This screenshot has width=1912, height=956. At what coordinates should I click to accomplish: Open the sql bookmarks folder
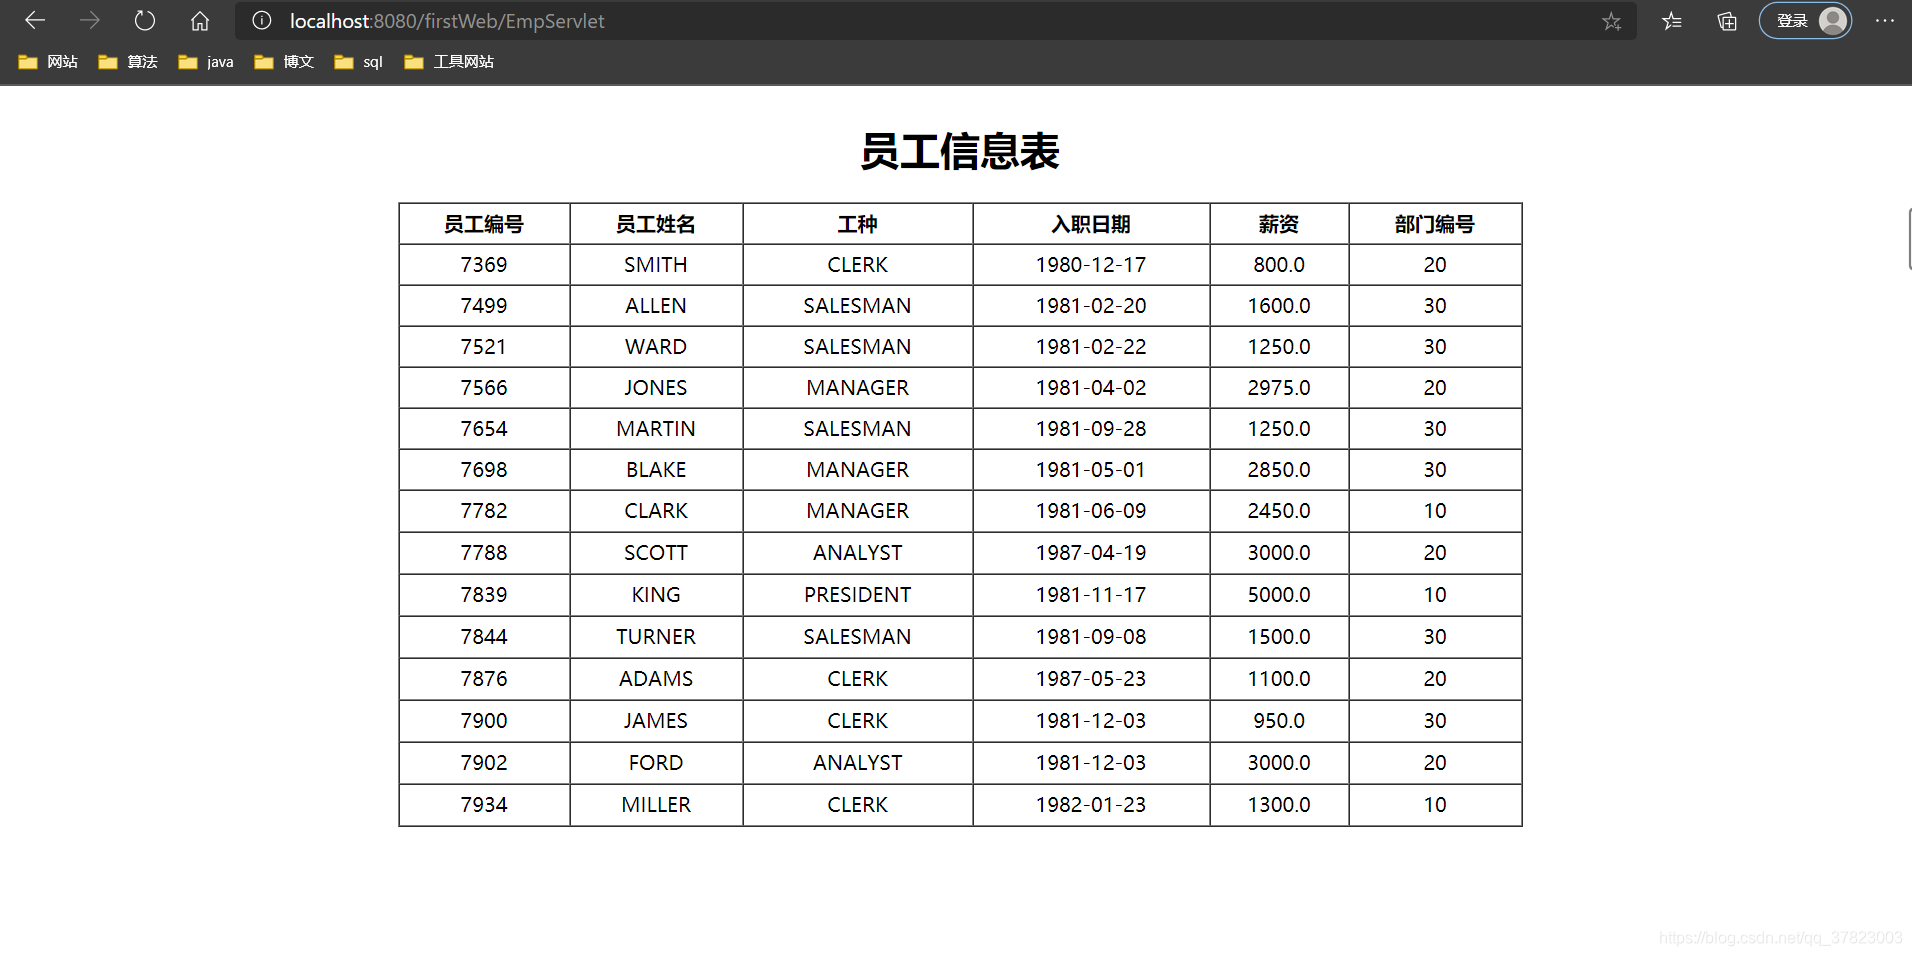click(x=359, y=62)
